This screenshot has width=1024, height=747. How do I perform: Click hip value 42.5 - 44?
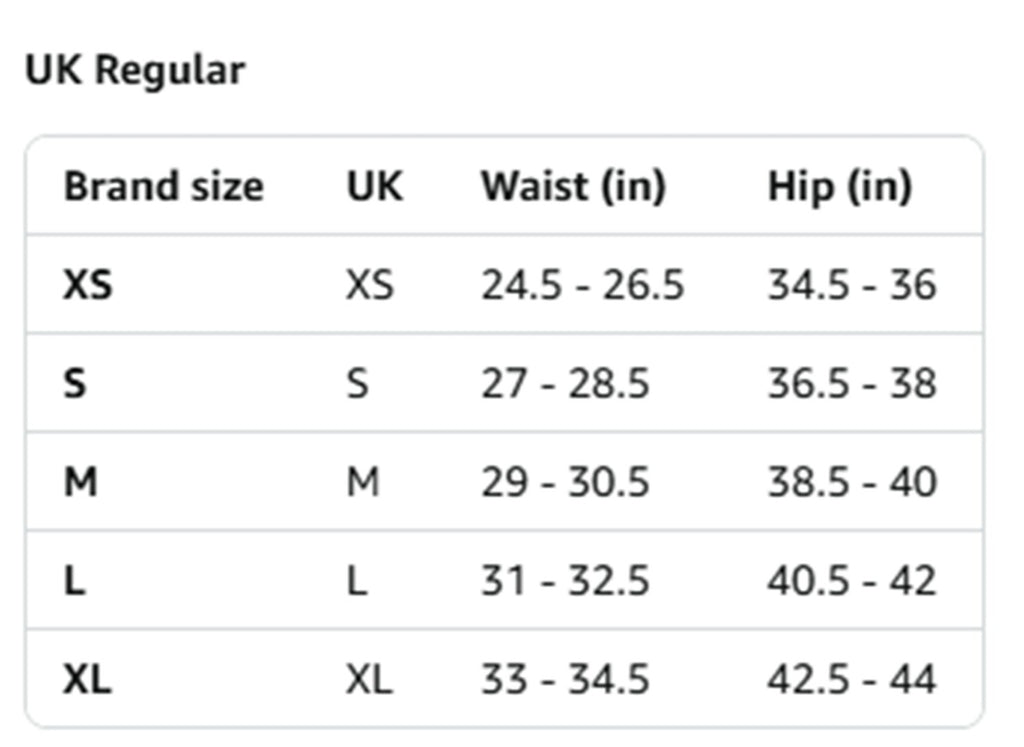[852, 680]
